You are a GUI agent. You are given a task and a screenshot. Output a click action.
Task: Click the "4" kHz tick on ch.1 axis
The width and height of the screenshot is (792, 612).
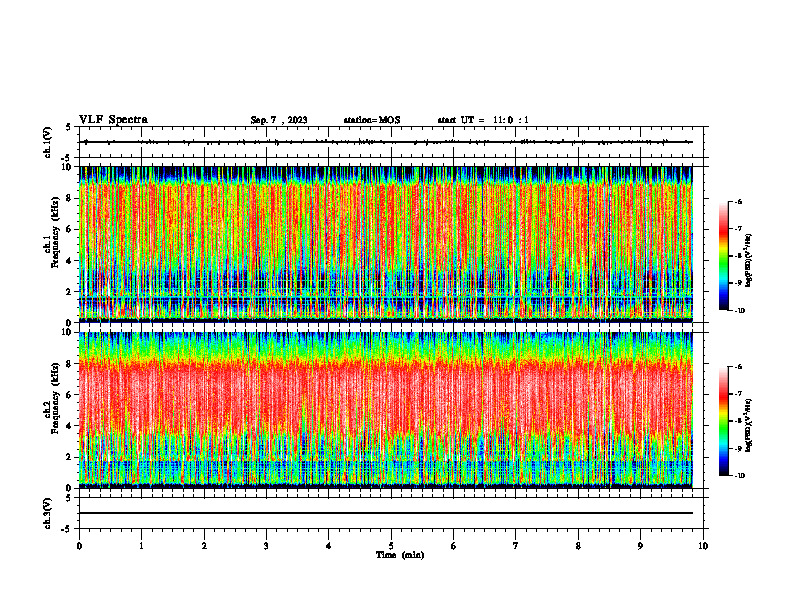coord(71,261)
